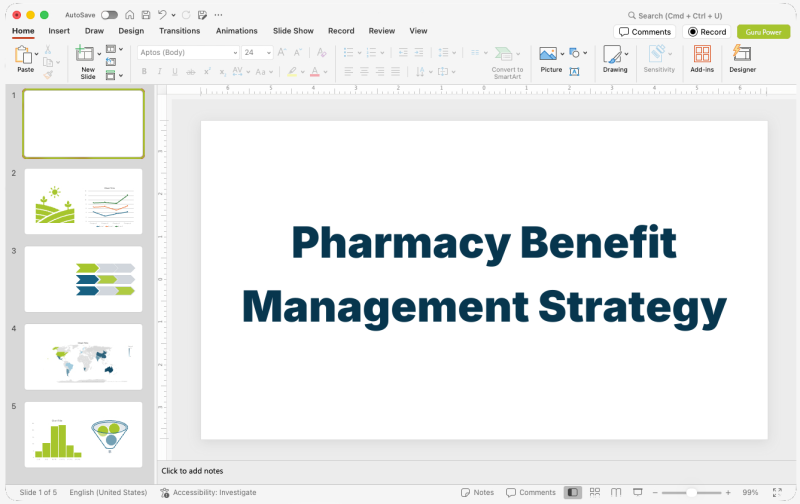Viewport: 800px width, 504px height.
Task: Toggle the Notes pane in status bar
Action: pos(477,492)
